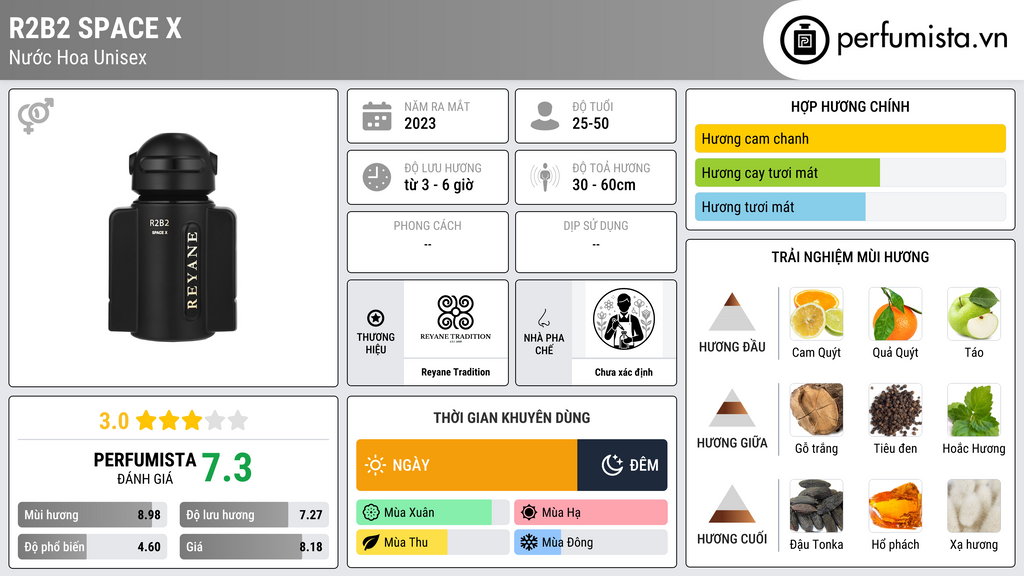Click the Hương cam chanh accord bar

[850, 138]
